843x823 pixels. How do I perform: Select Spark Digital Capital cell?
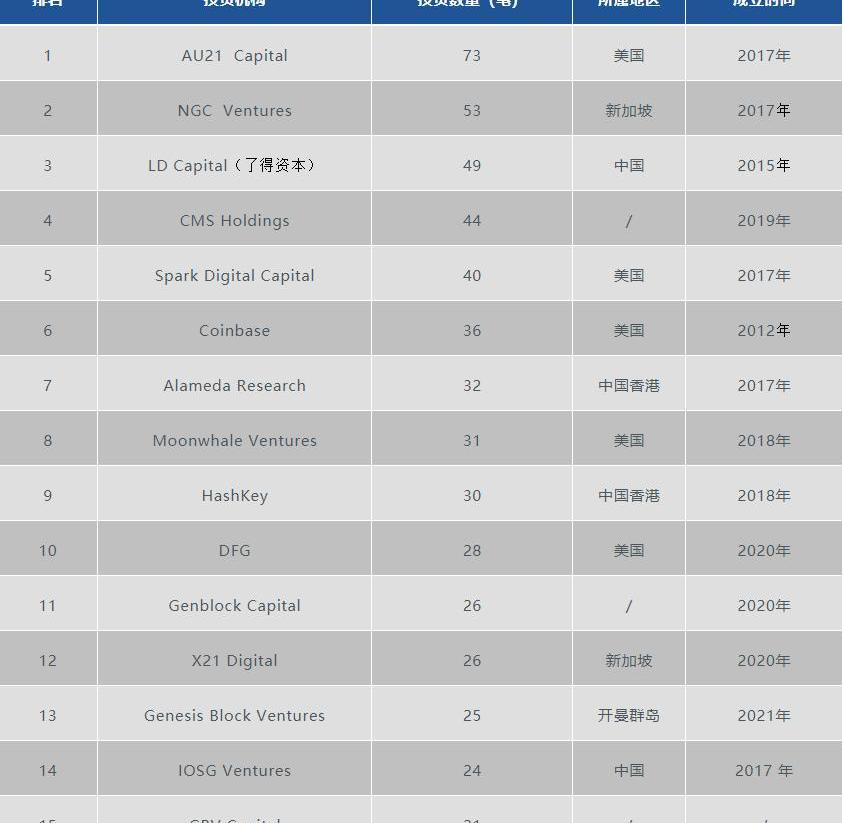[234, 275]
